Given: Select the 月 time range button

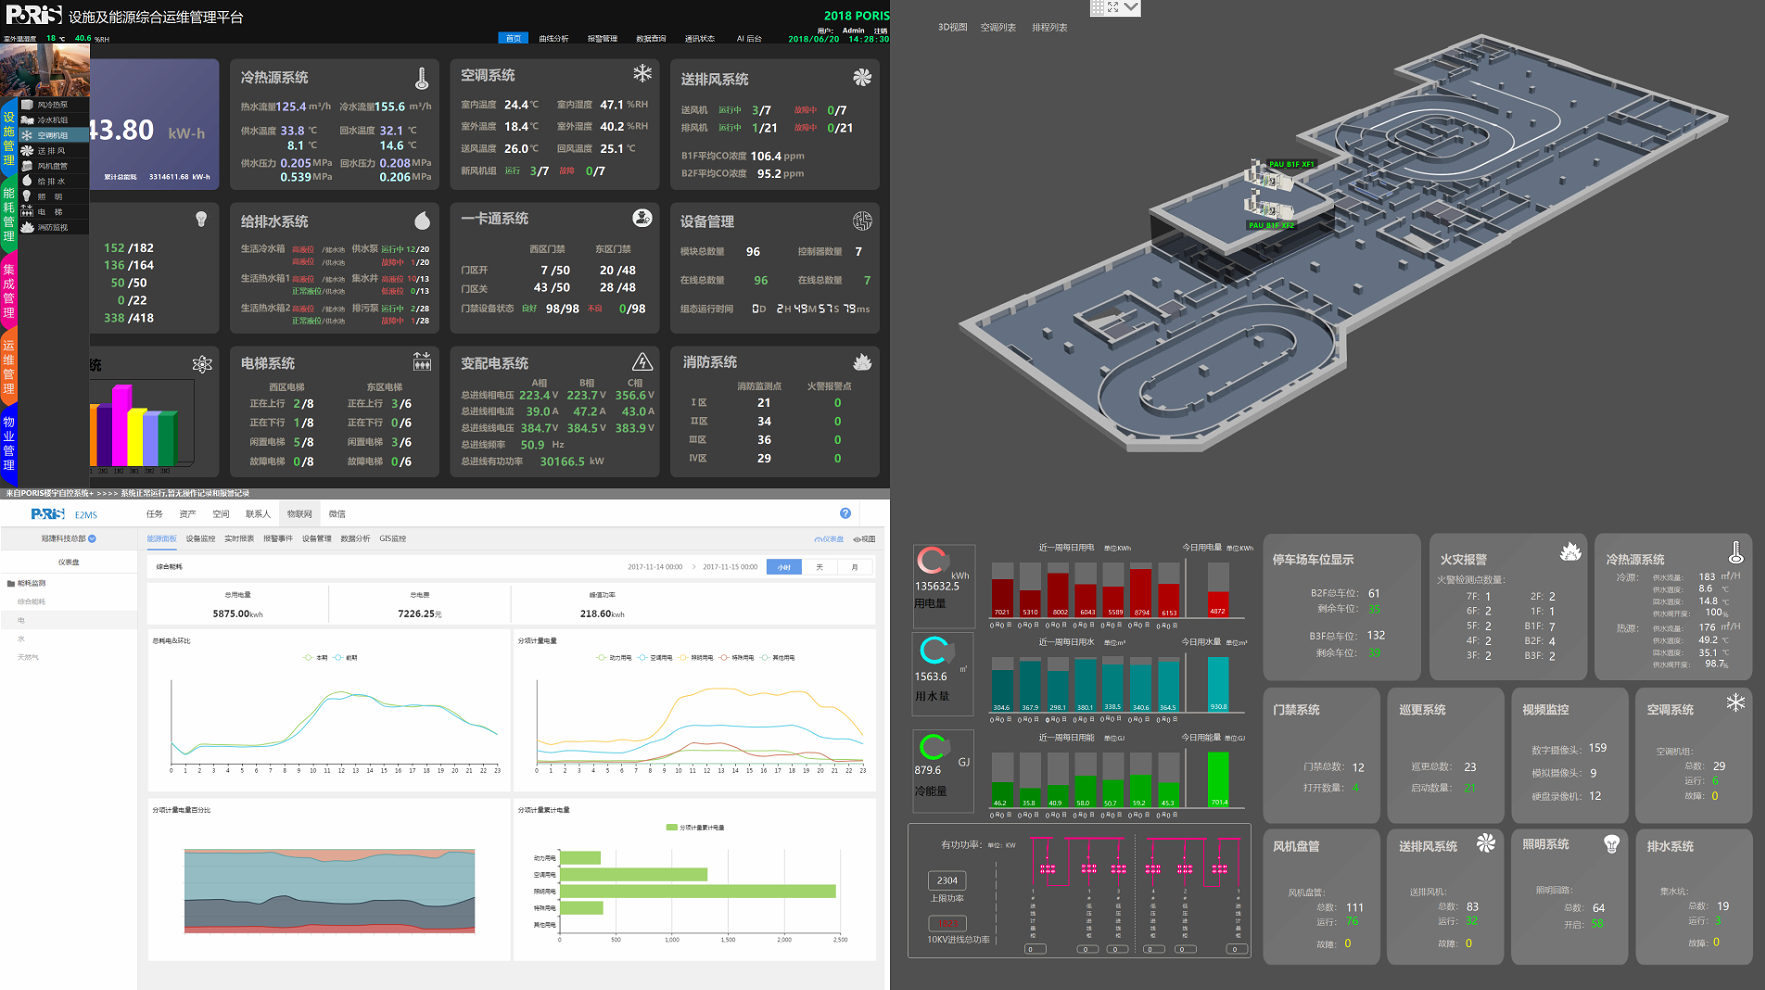Looking at the screenshot, I should pos(854,567).
